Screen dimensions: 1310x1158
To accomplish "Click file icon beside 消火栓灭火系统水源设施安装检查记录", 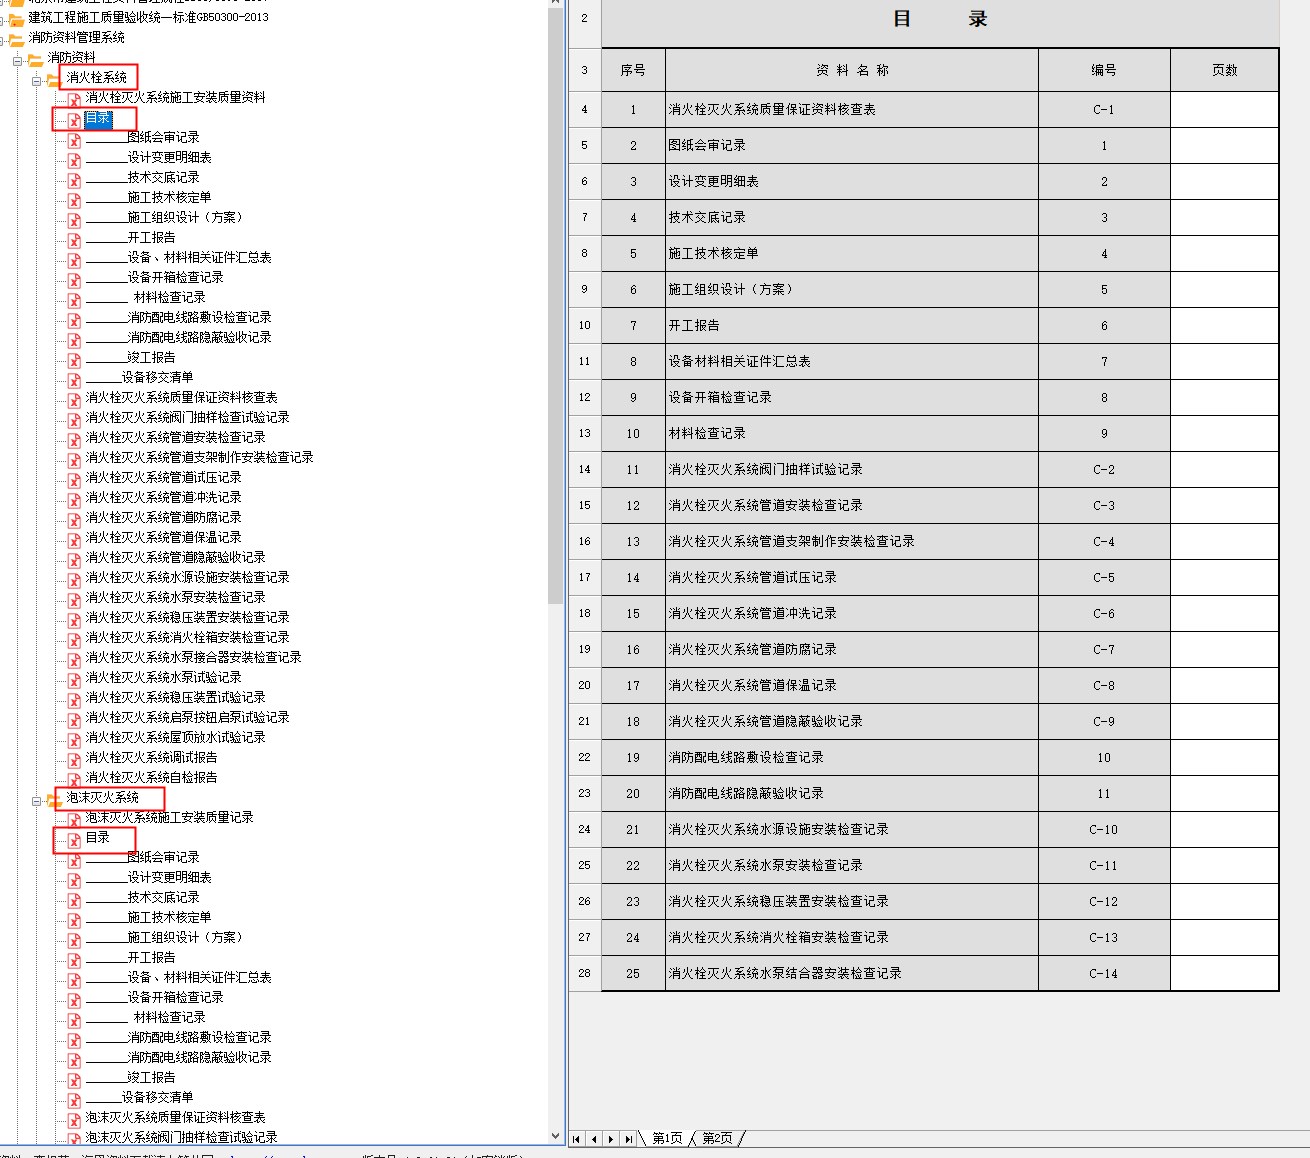I will point(74,579).
